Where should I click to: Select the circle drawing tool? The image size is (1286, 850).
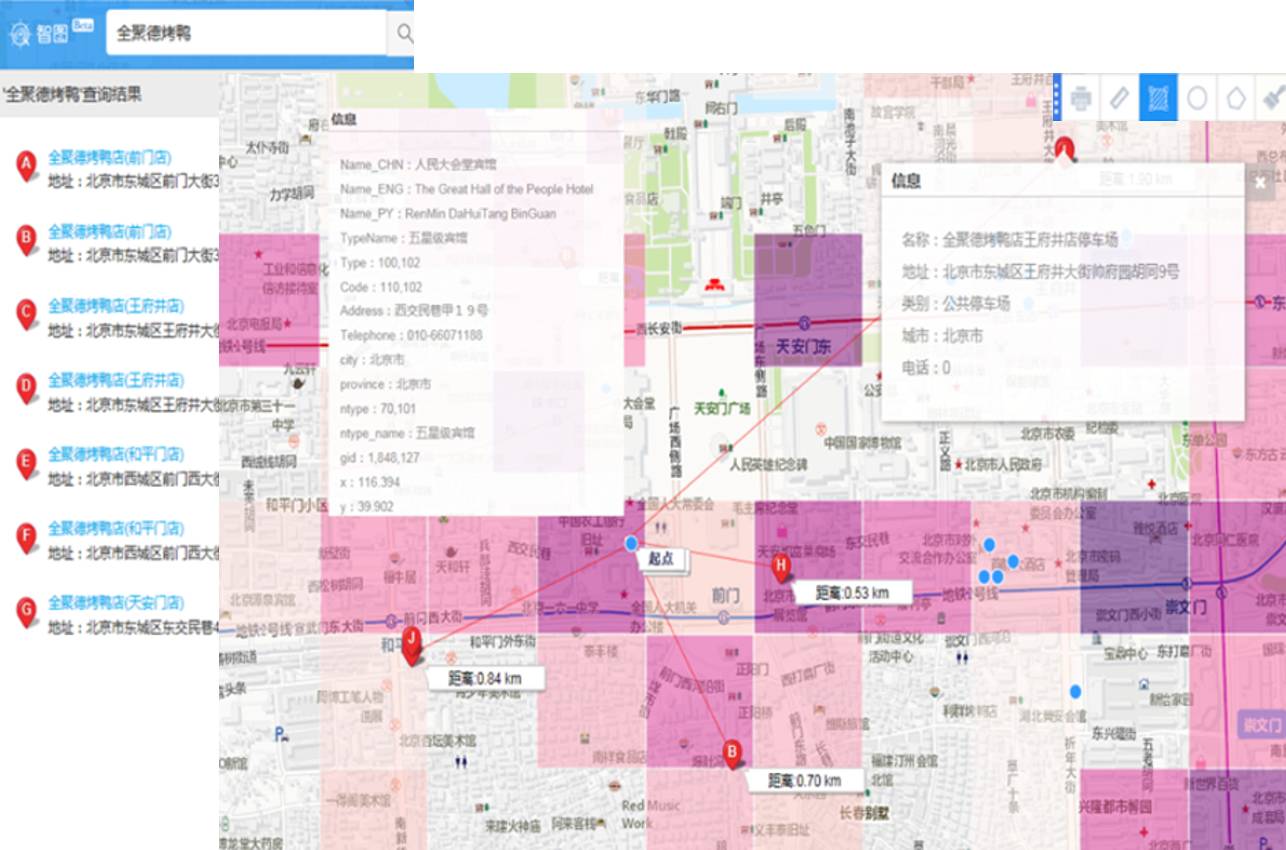pos(1197,98)
